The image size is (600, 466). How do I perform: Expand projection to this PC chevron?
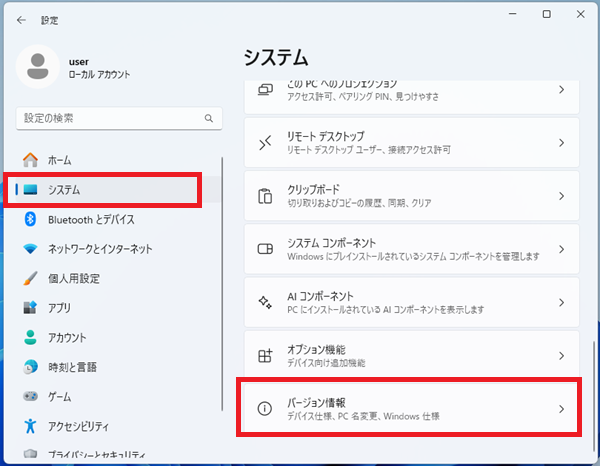point(561,90)
